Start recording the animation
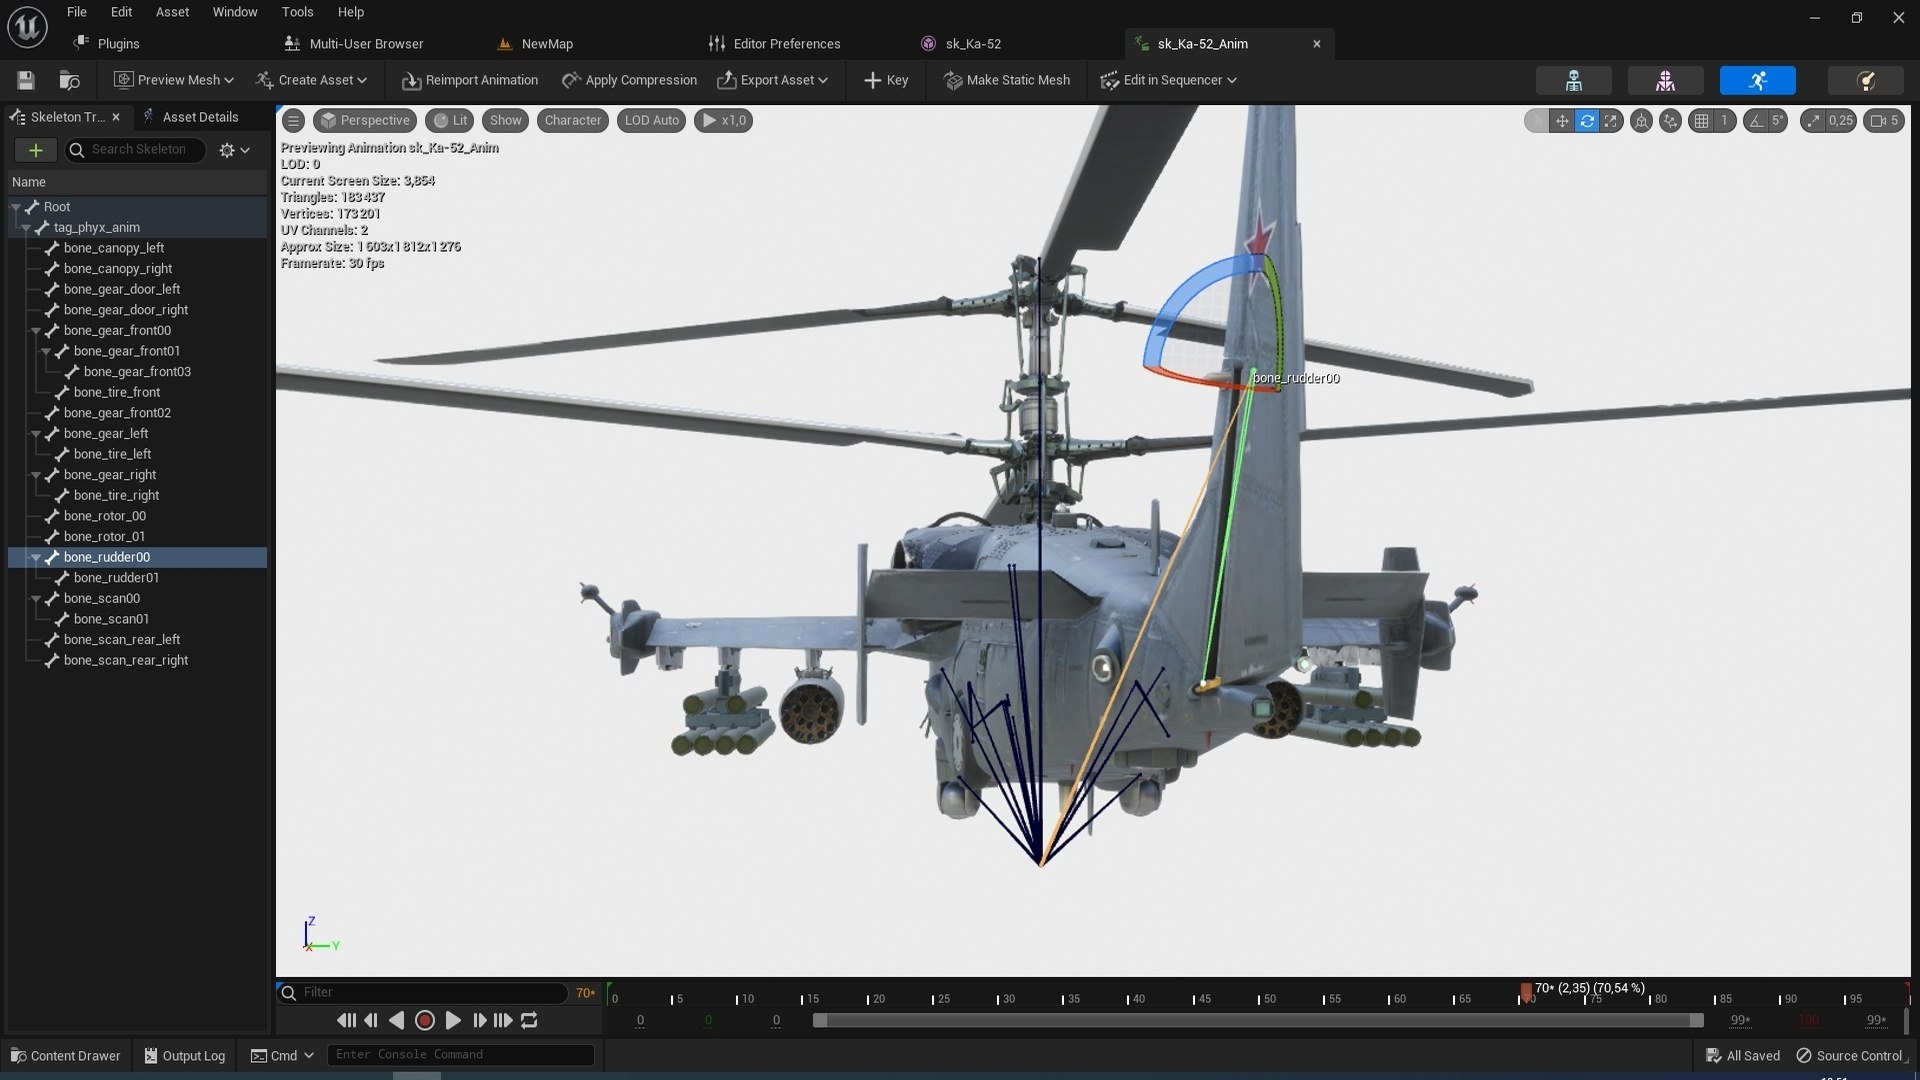This screenshot has width=1920, height=1080. tap(424, 1020)
